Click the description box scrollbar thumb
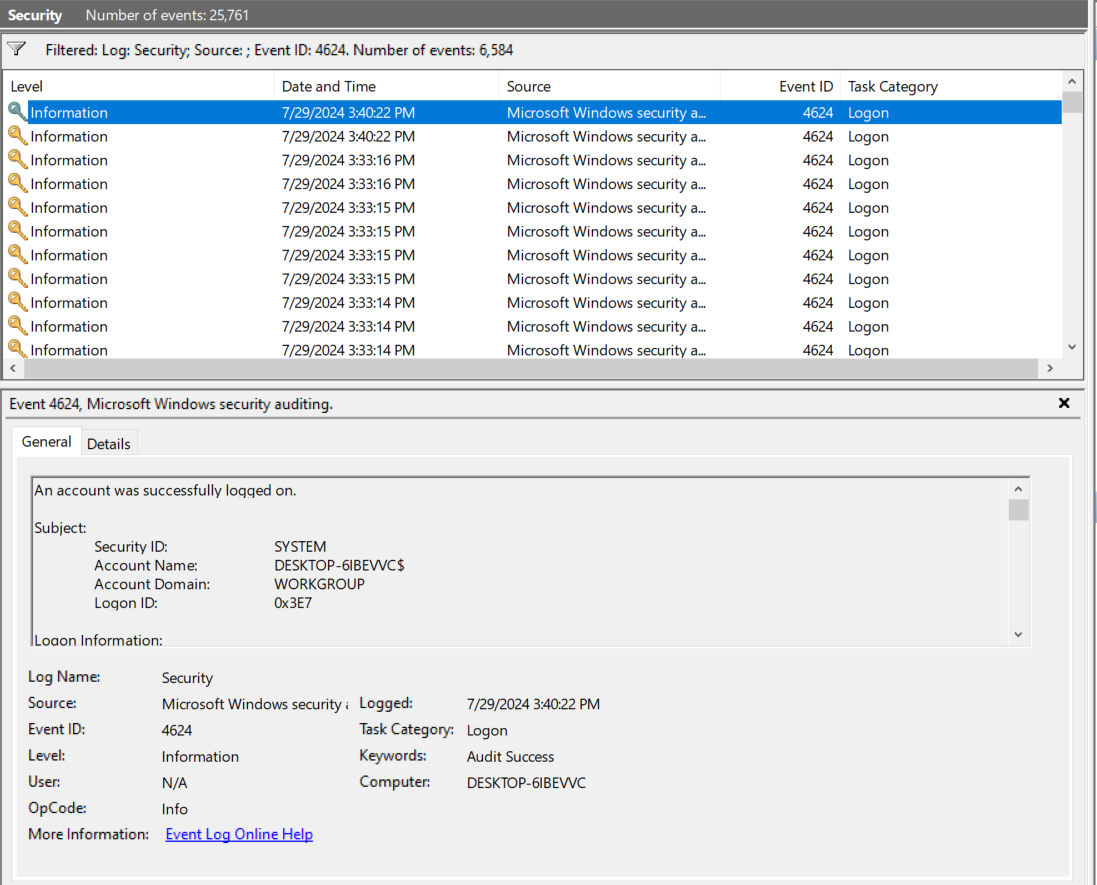Image resolution: width=1097 pixels, height=885 pixels. 1018,510
